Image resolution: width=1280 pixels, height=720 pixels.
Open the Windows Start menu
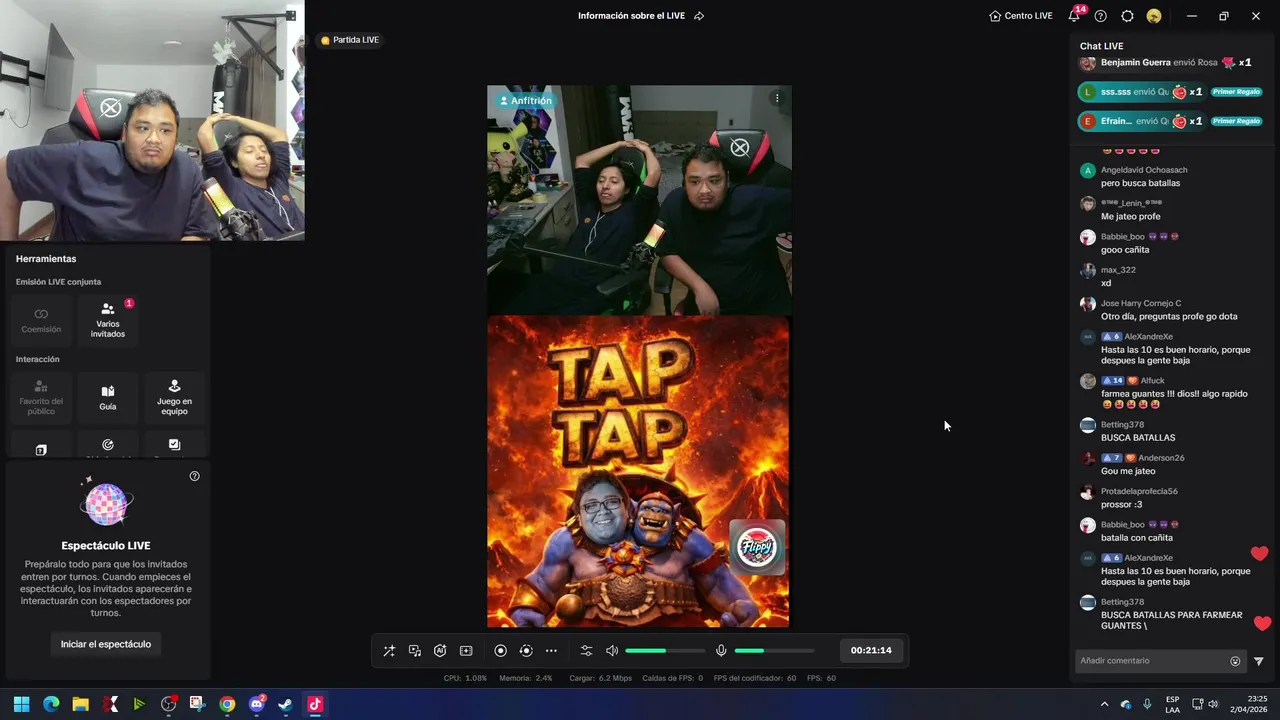[21, 704]
